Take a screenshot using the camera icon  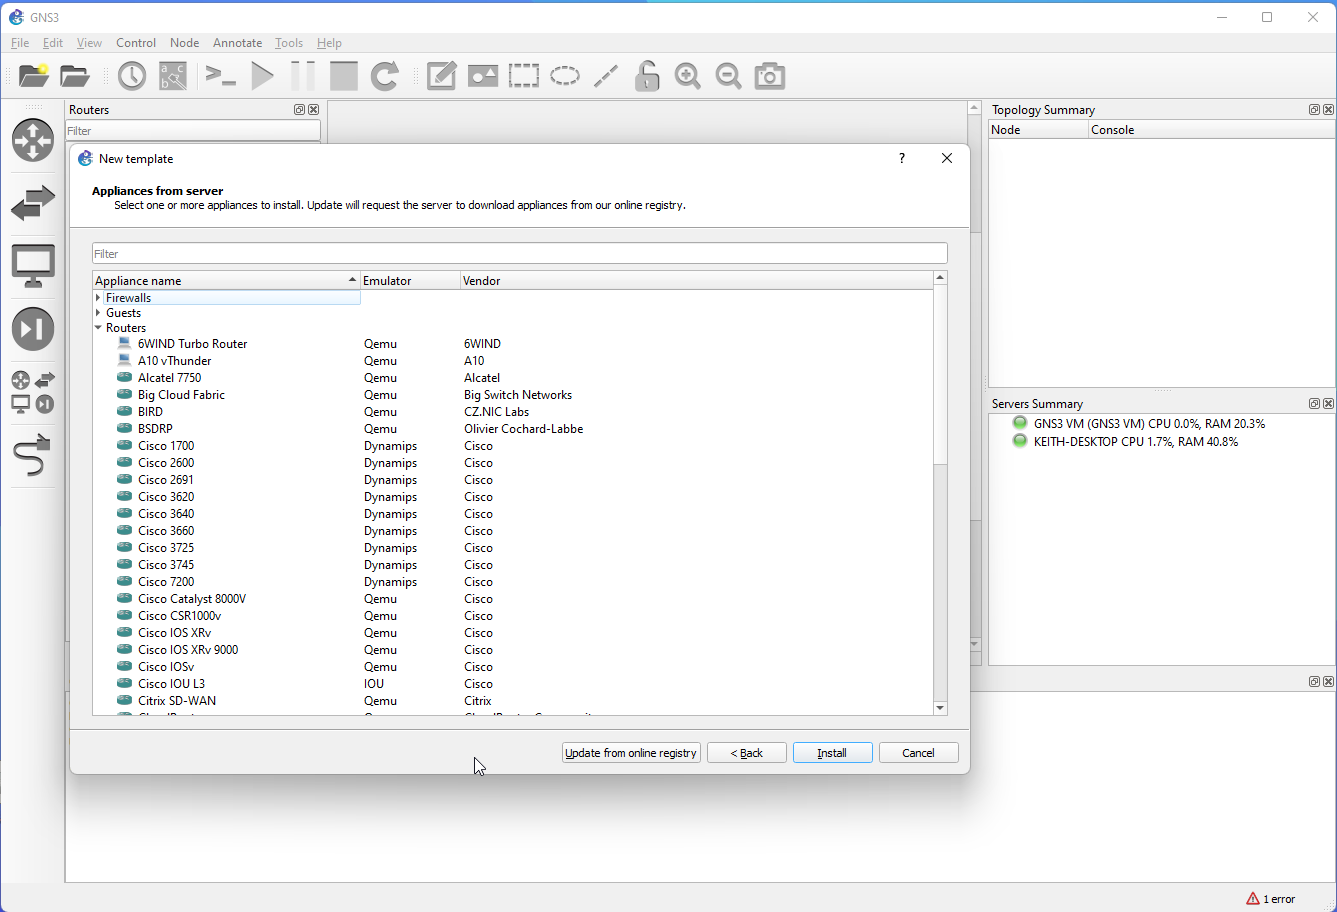pos(769,75)
